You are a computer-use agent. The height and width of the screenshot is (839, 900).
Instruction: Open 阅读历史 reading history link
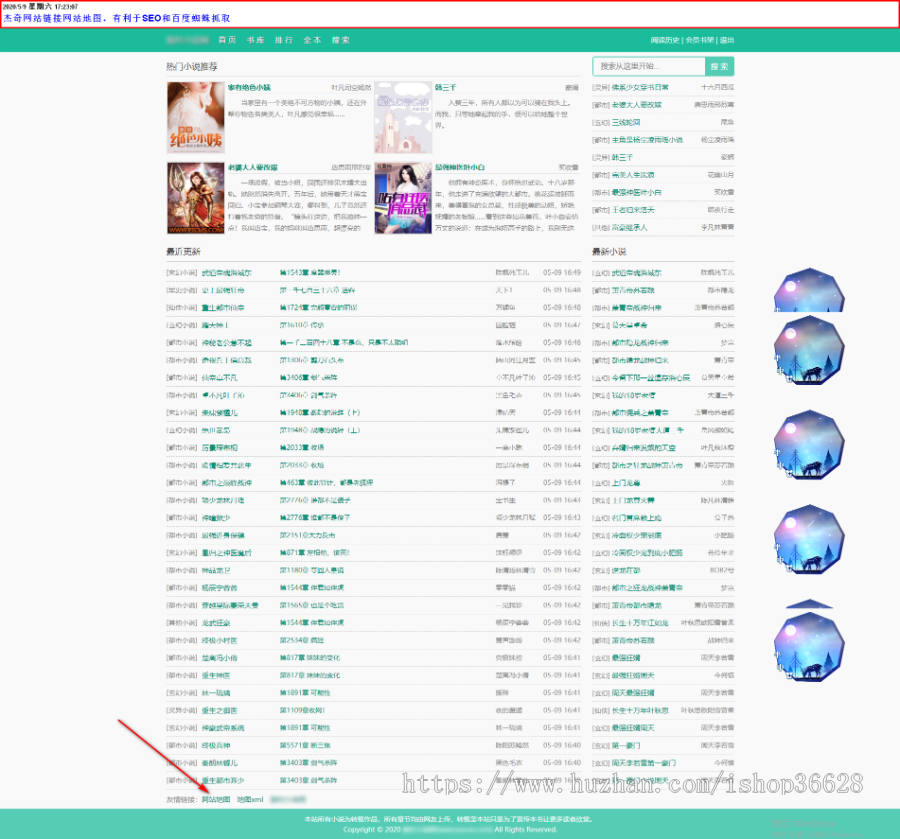665,40
